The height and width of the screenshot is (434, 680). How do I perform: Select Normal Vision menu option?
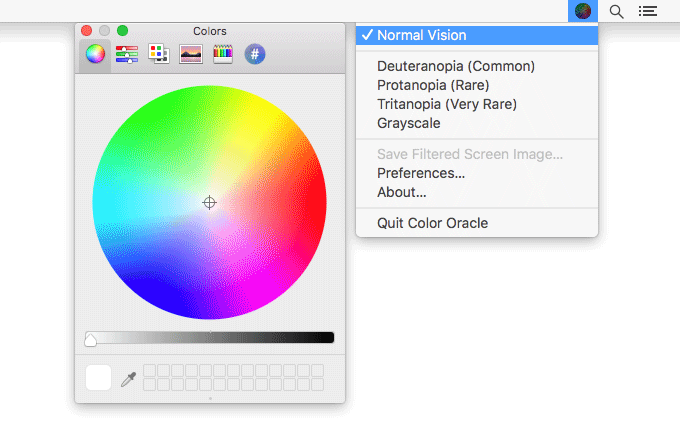click(x=421, y=35)
